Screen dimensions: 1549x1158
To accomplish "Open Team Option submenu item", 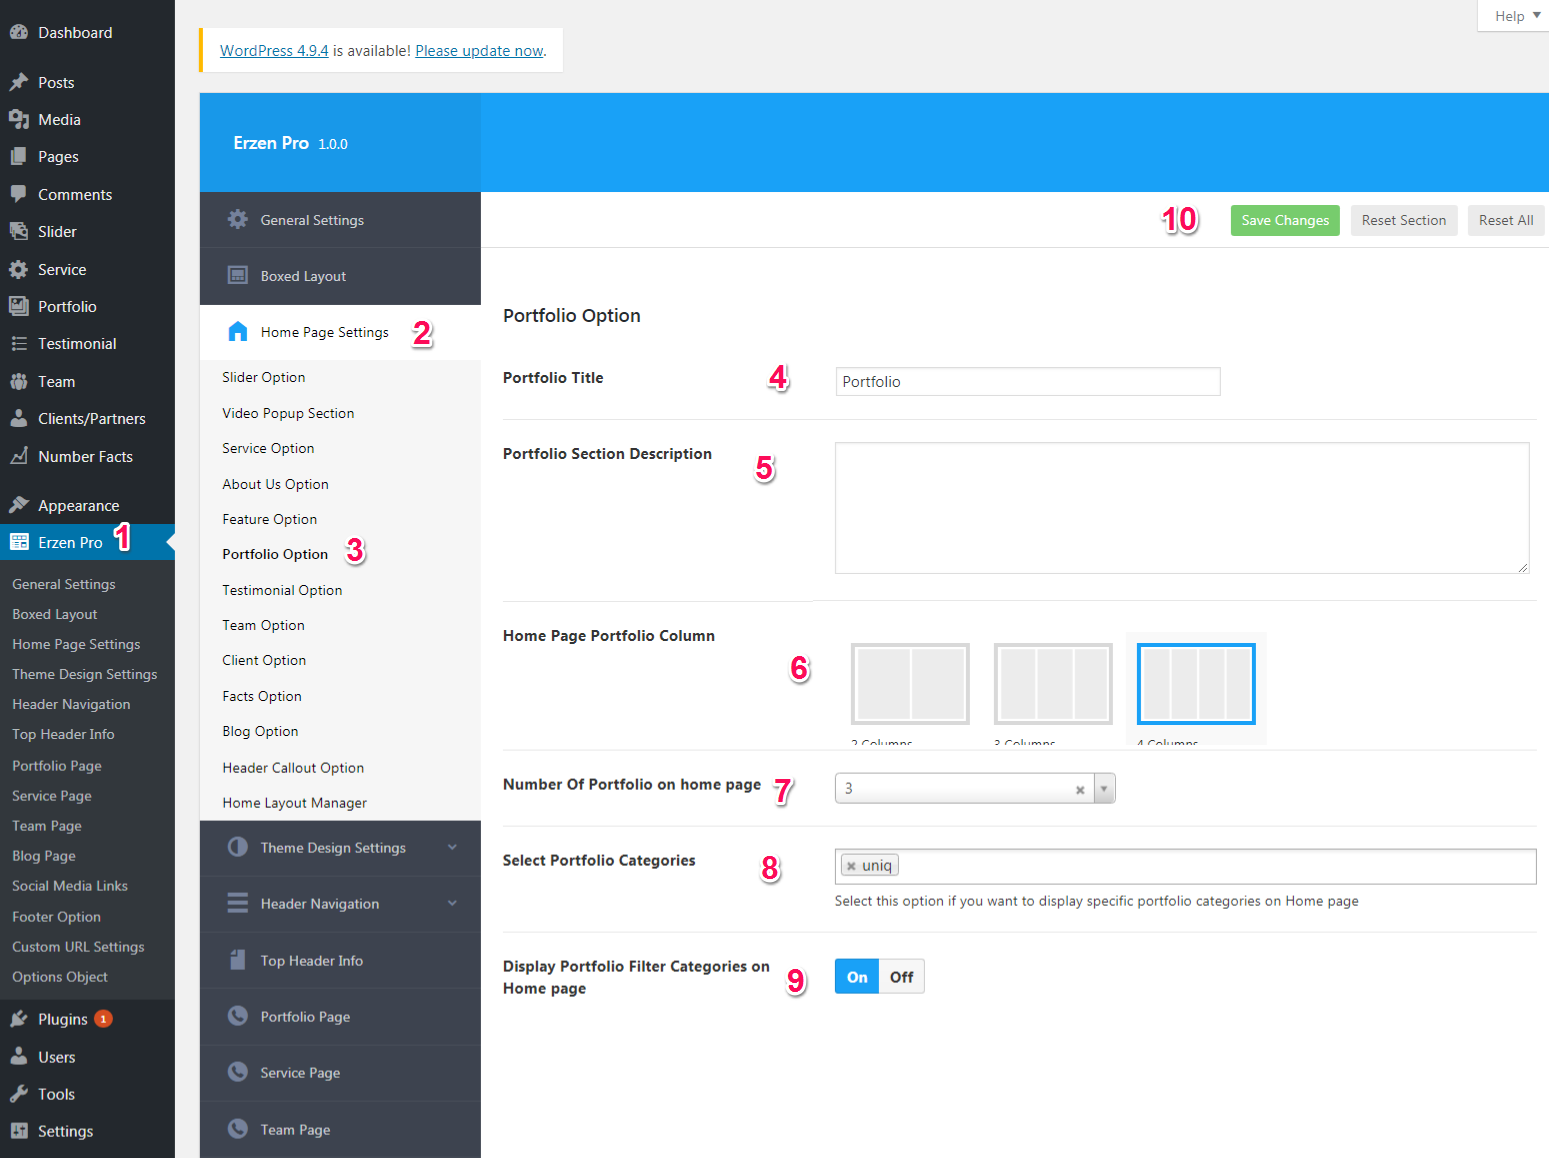I will point(263,625).
